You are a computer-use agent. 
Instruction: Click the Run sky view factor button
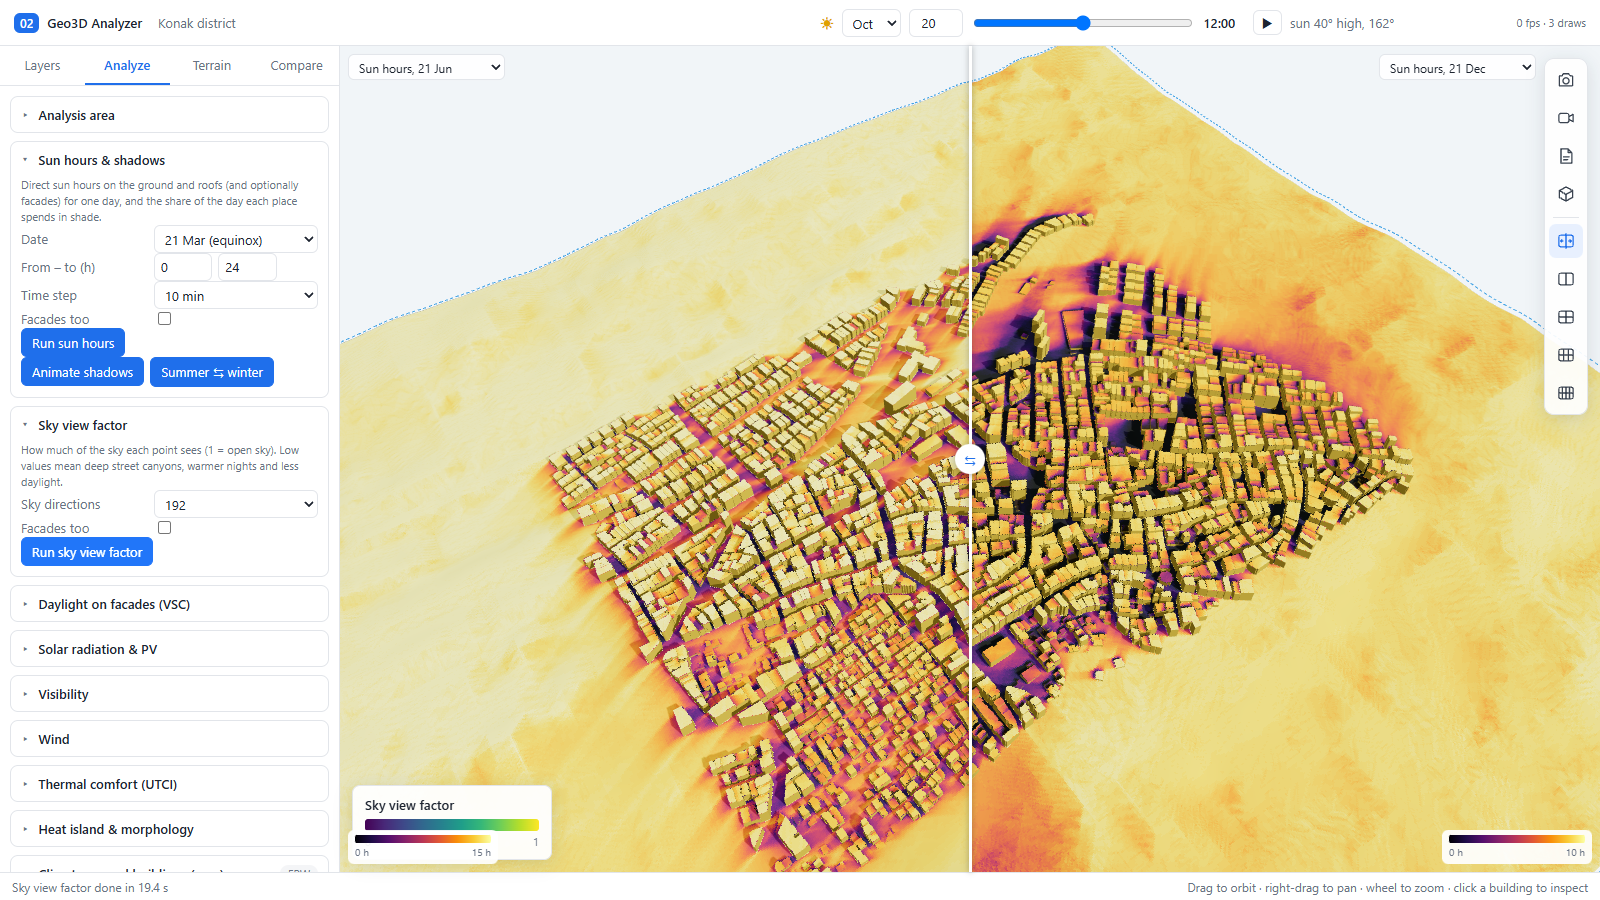click(x=87, y=552)
